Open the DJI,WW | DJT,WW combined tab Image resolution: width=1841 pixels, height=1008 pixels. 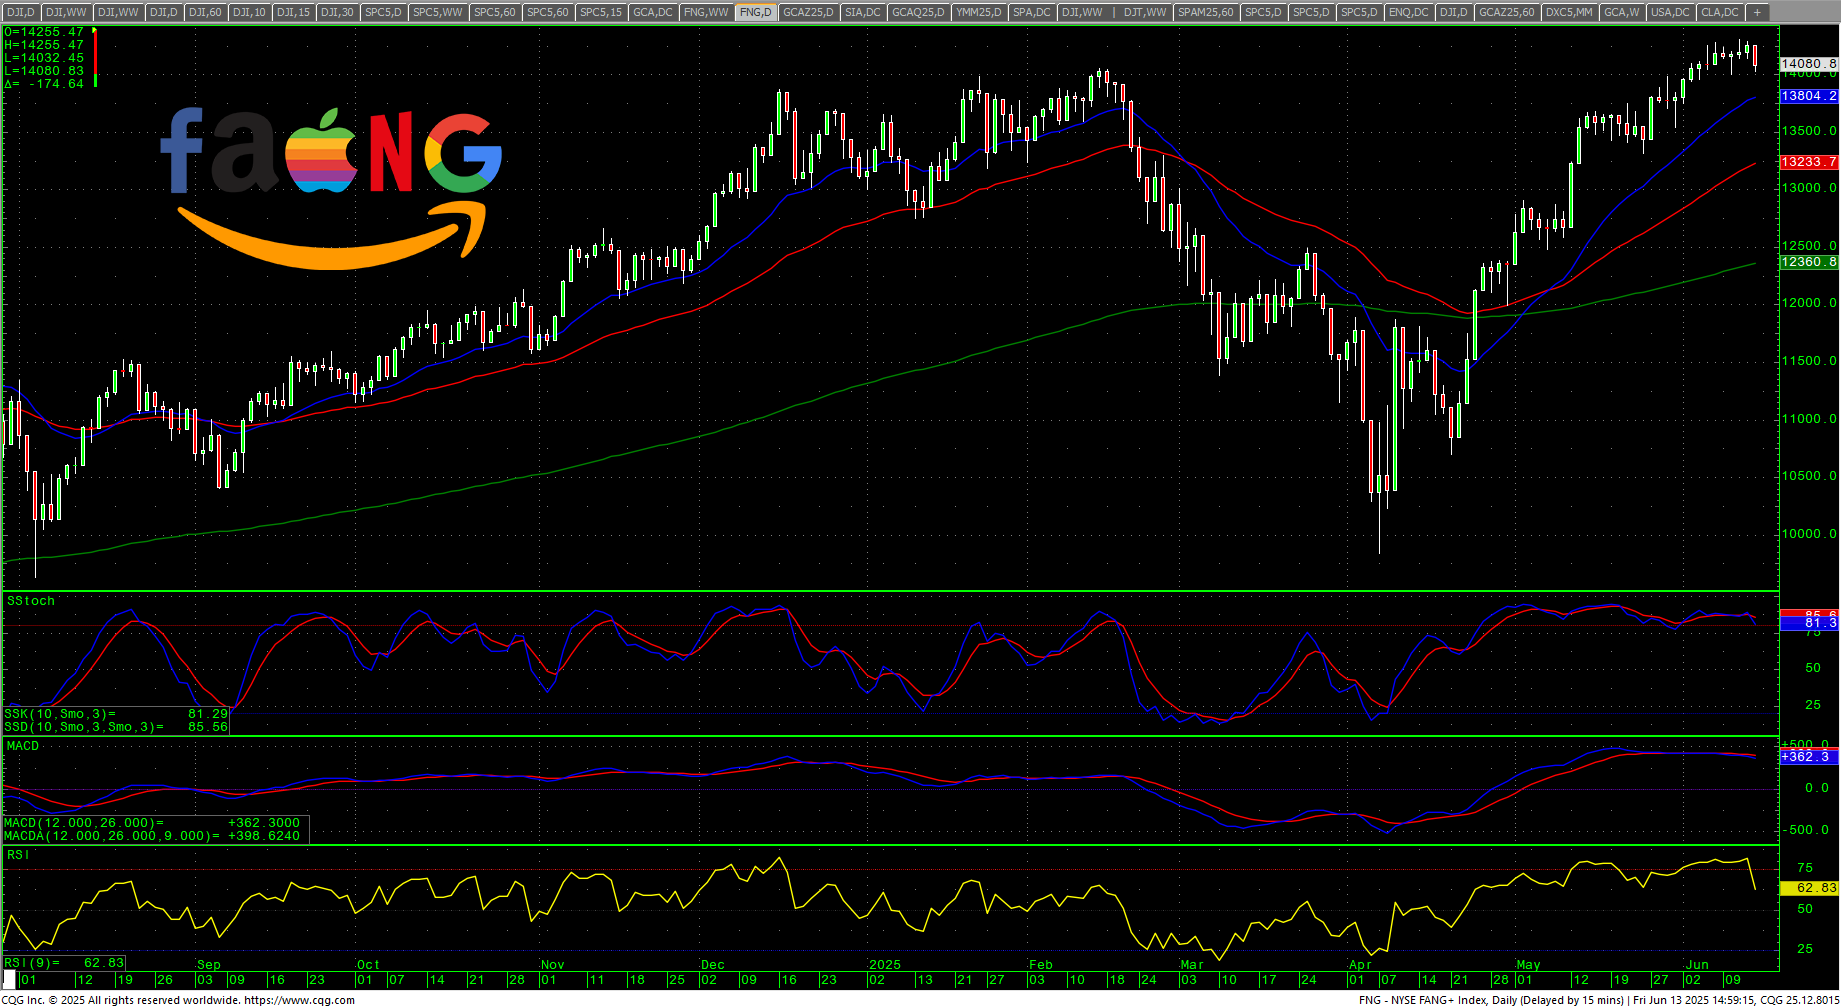pyautogui.click(x=1114, y=12)
